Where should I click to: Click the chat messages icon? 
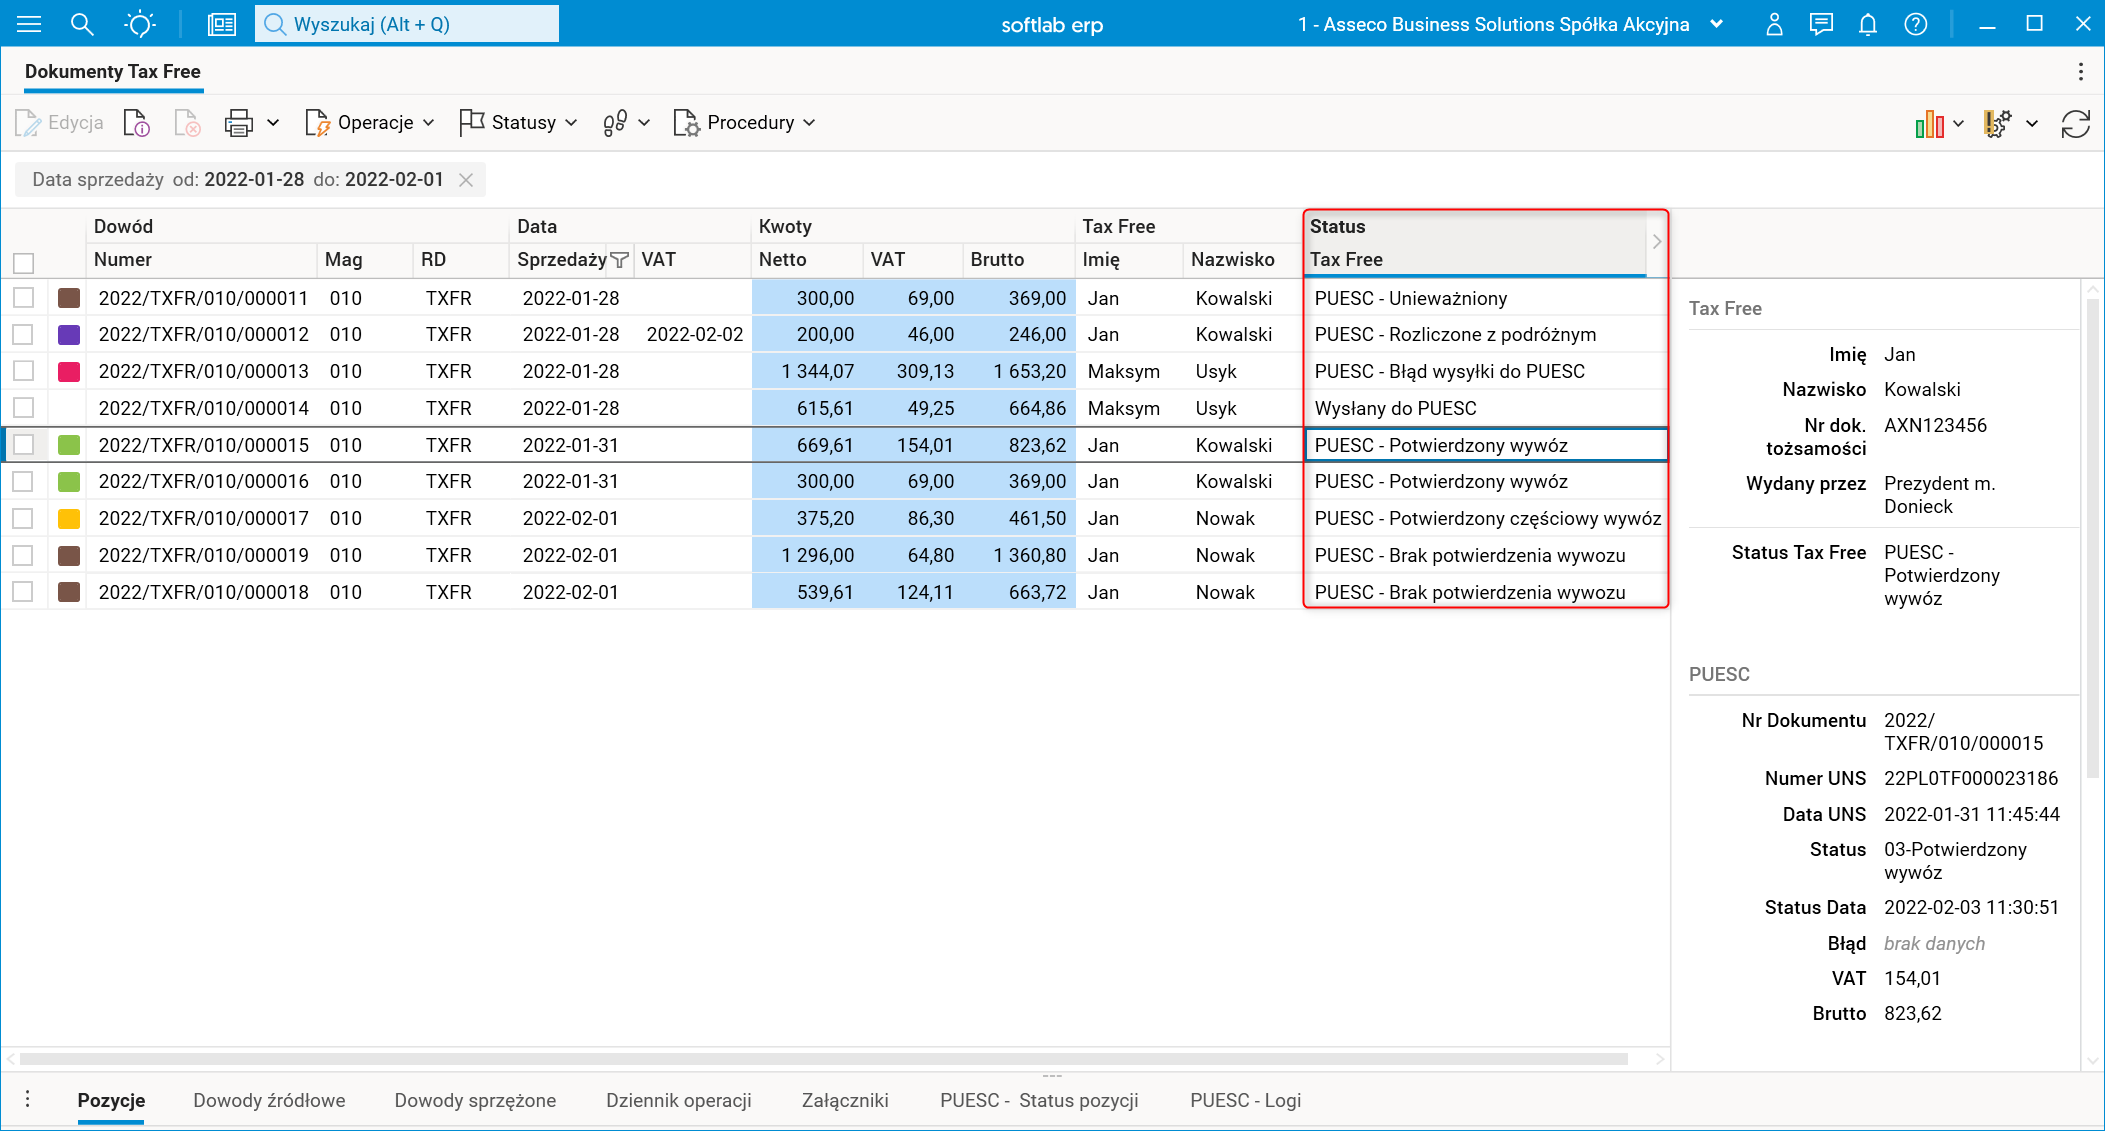pyautogui.click(x=1821, y=24)
